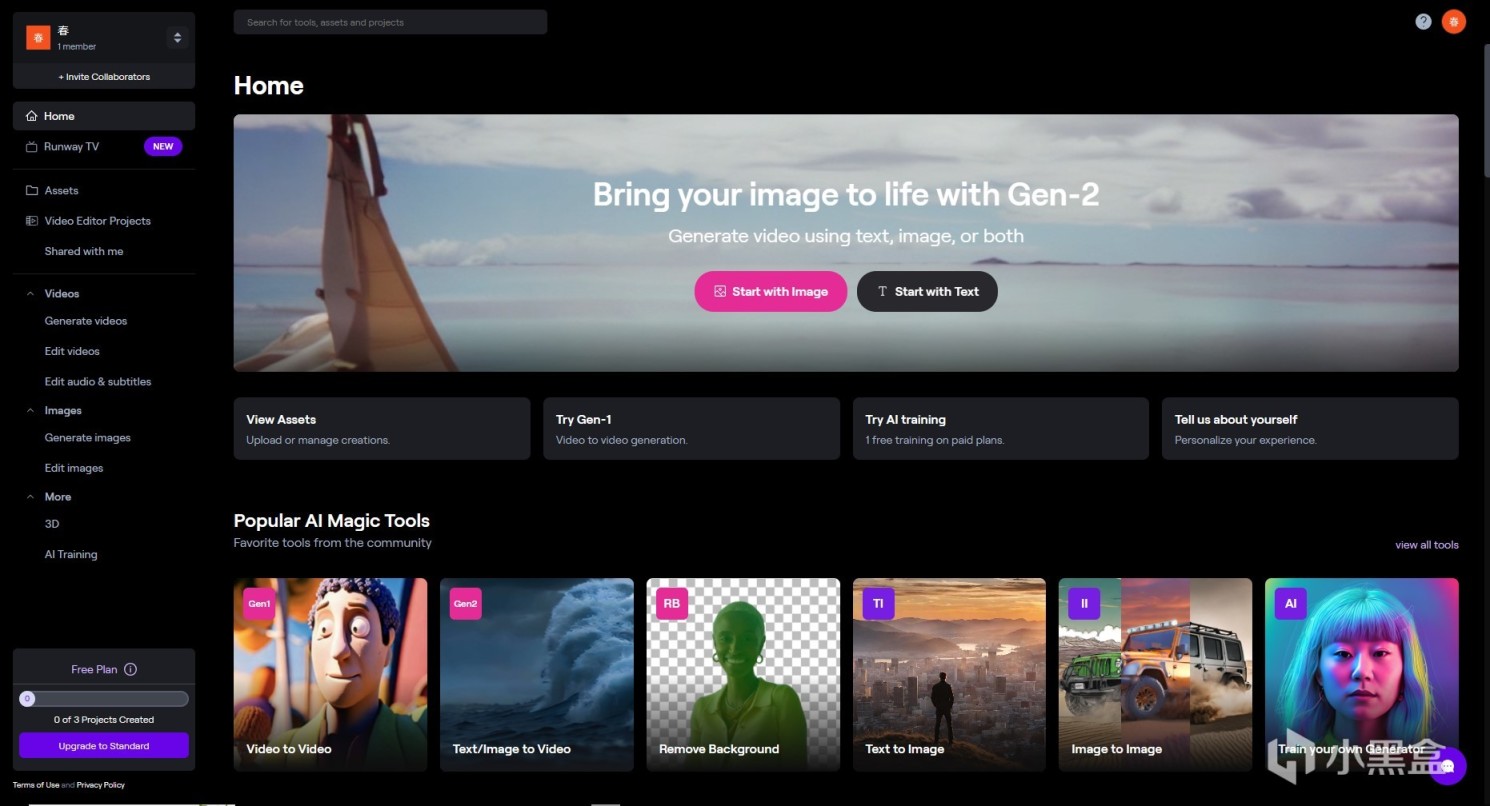
Task: Click the TI badge on Text to Image
Action: 878,604
